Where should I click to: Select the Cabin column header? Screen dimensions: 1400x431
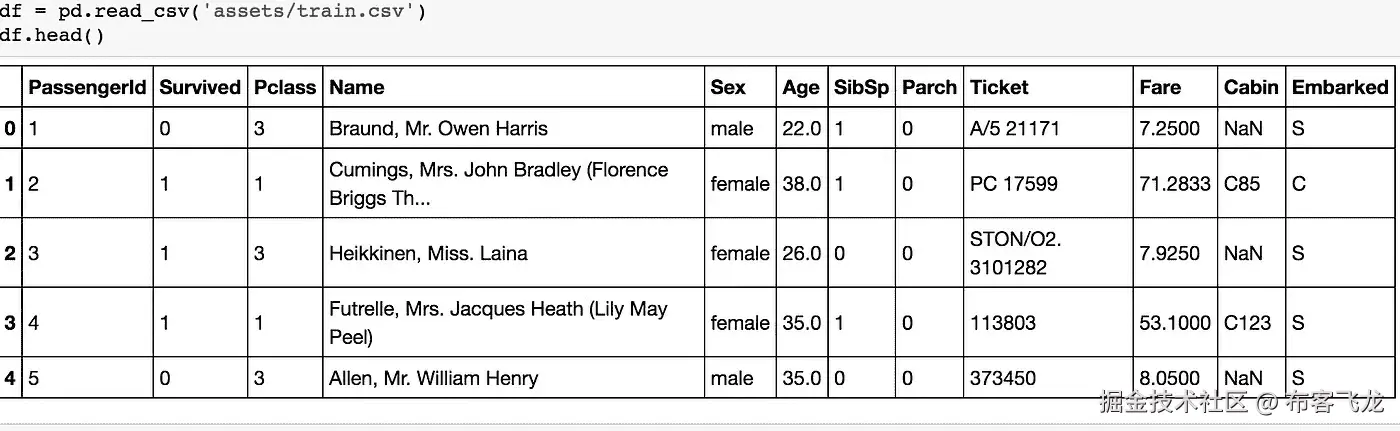coord(1251,87)
